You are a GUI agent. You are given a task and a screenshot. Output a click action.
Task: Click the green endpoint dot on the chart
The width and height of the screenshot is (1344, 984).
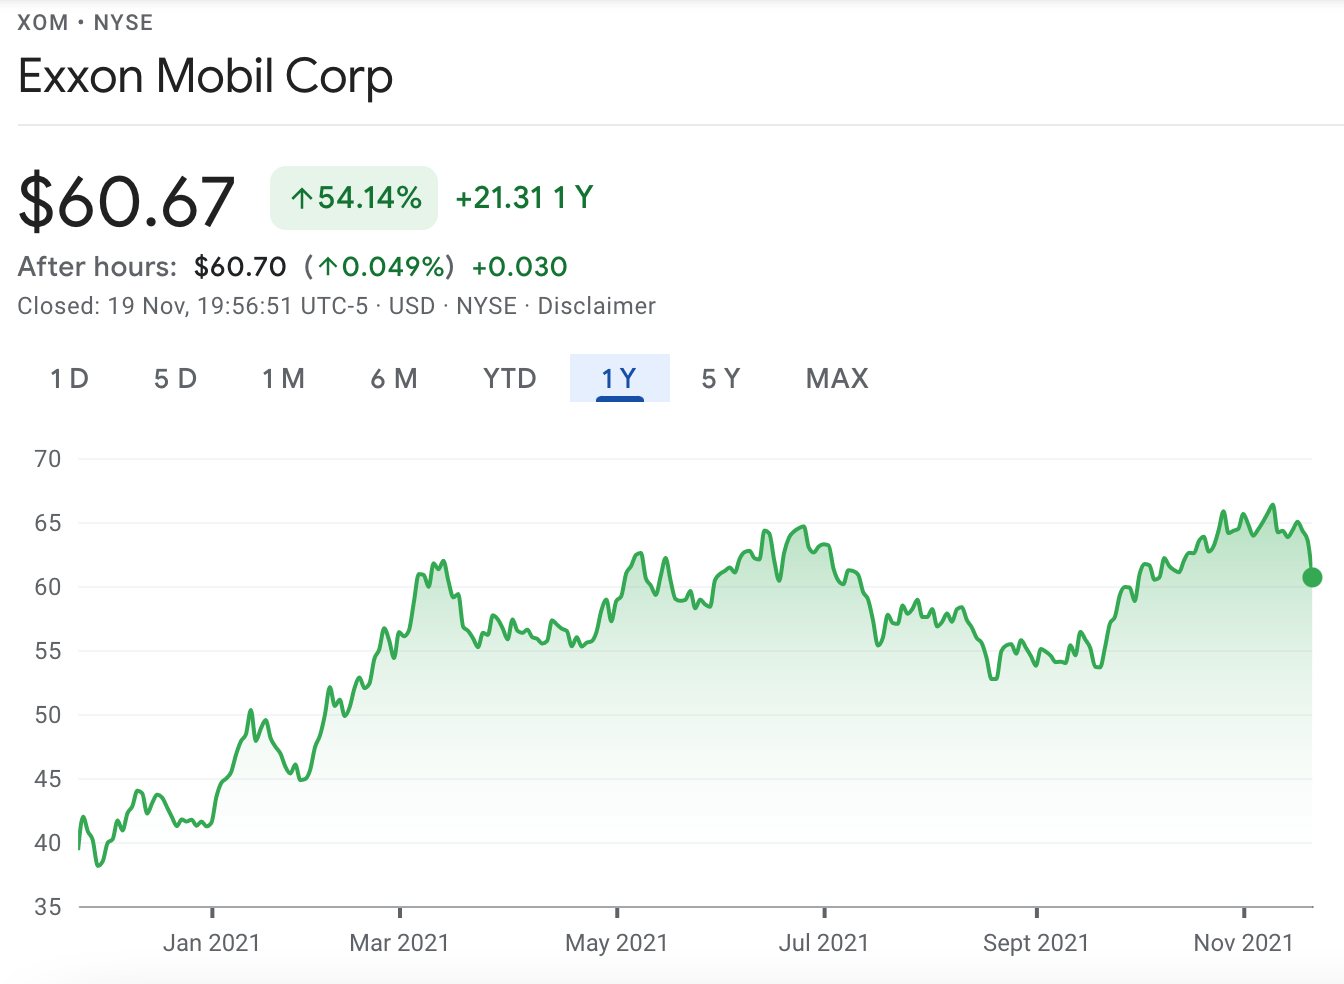click(x=1311, y=577)
